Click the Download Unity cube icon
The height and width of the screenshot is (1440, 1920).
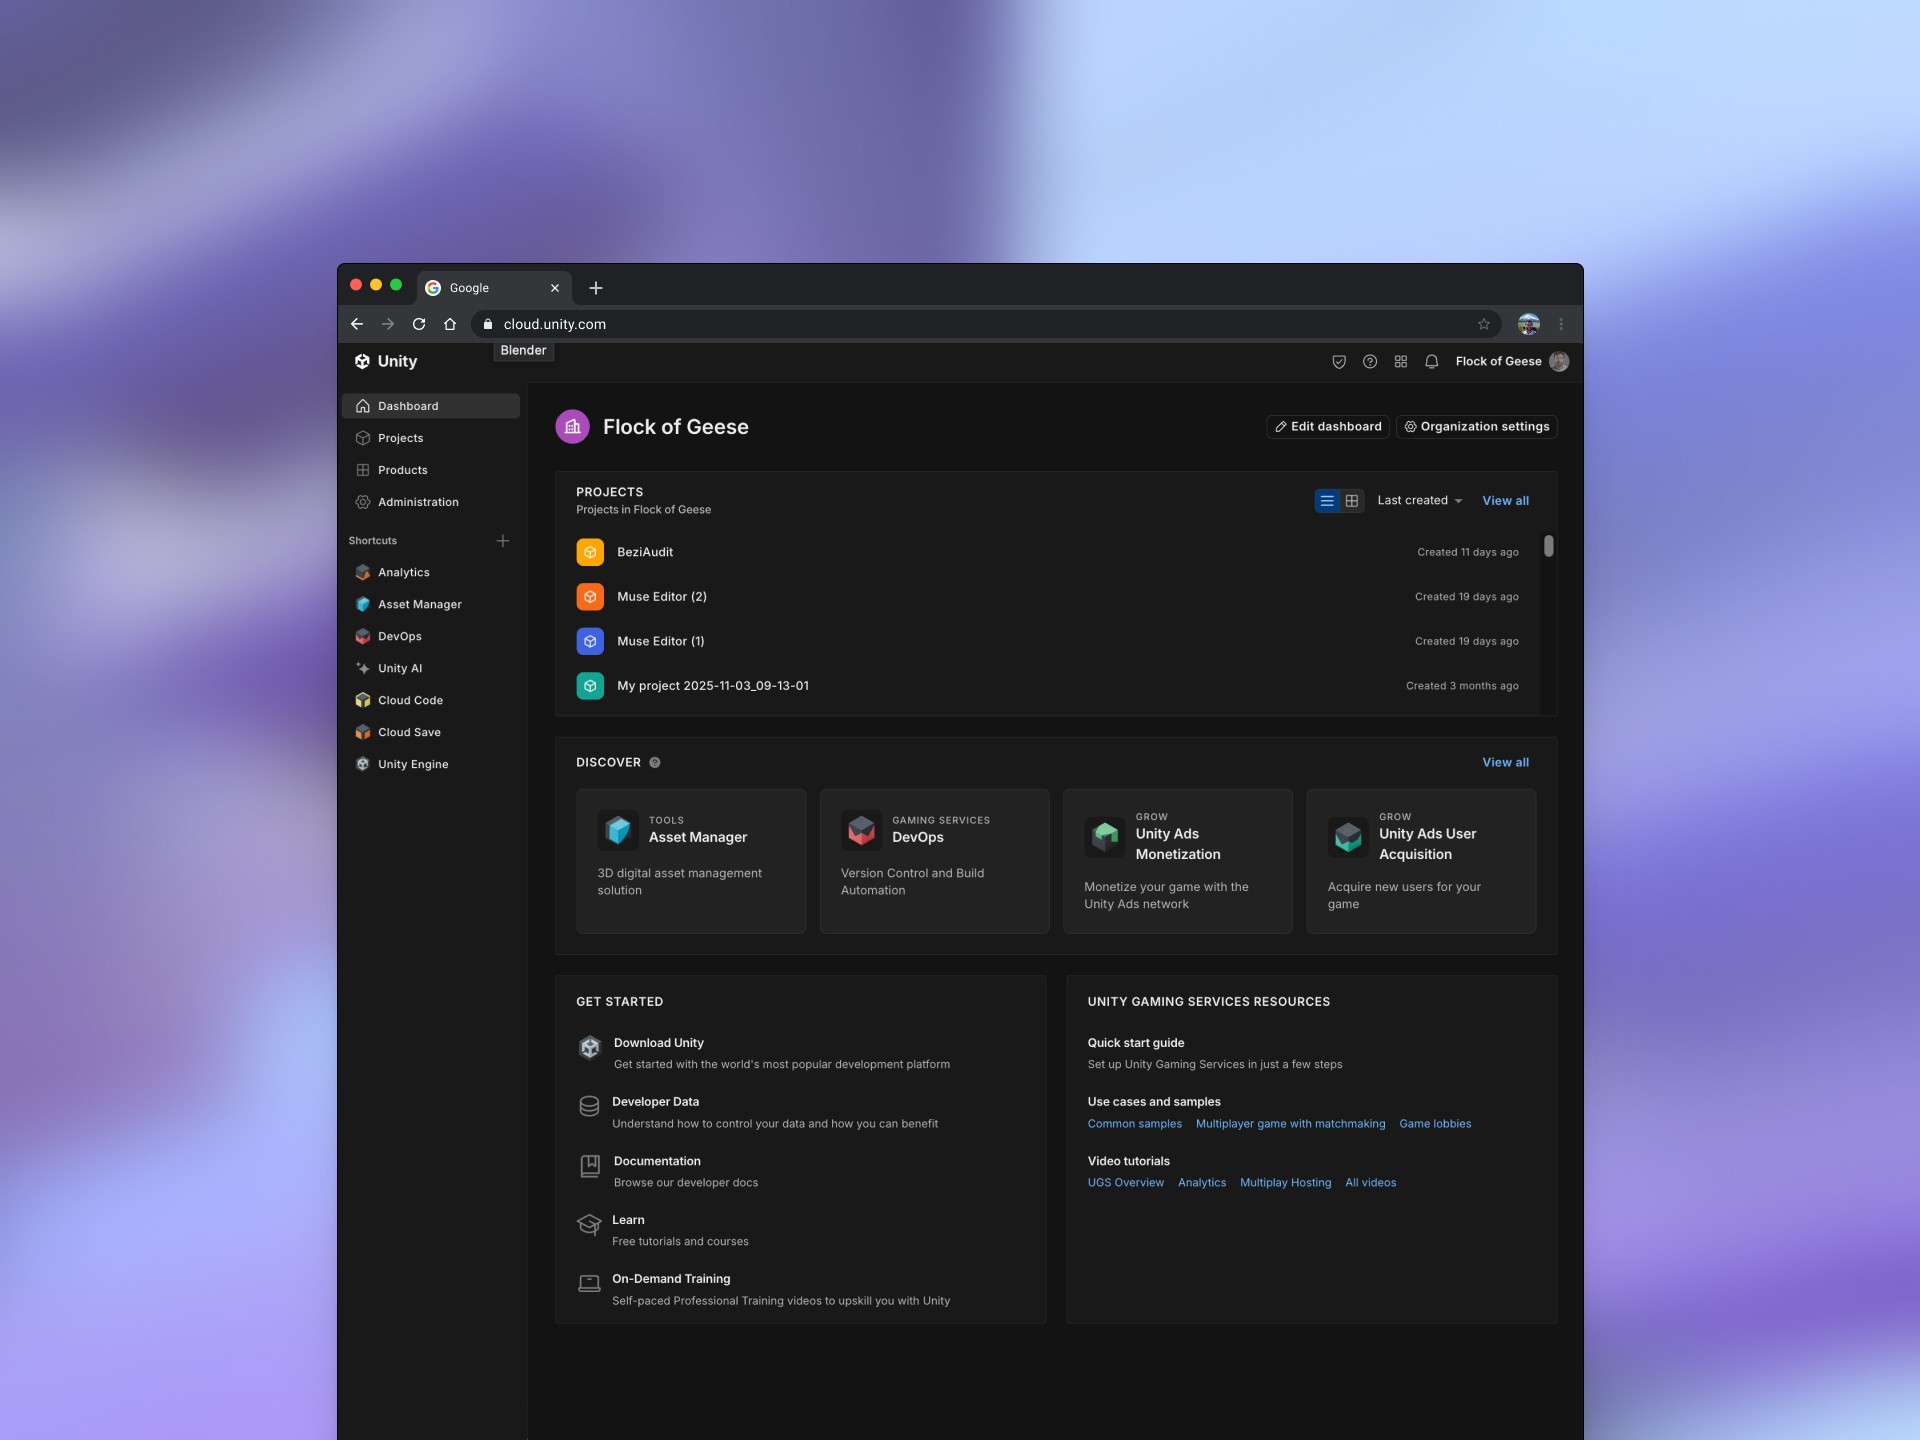click(589, 1047)
